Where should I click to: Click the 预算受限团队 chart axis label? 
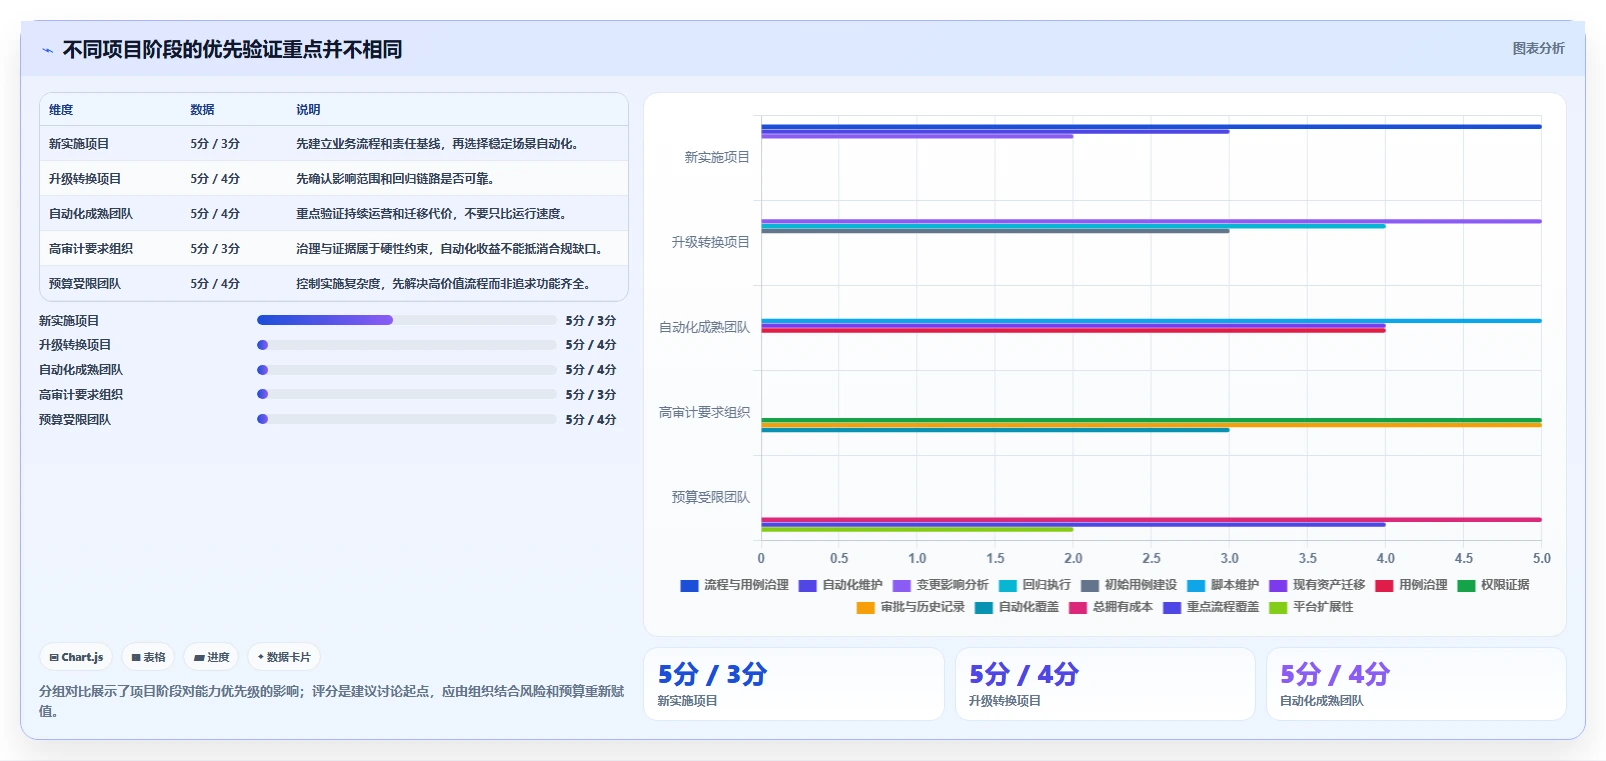point(711,497)
